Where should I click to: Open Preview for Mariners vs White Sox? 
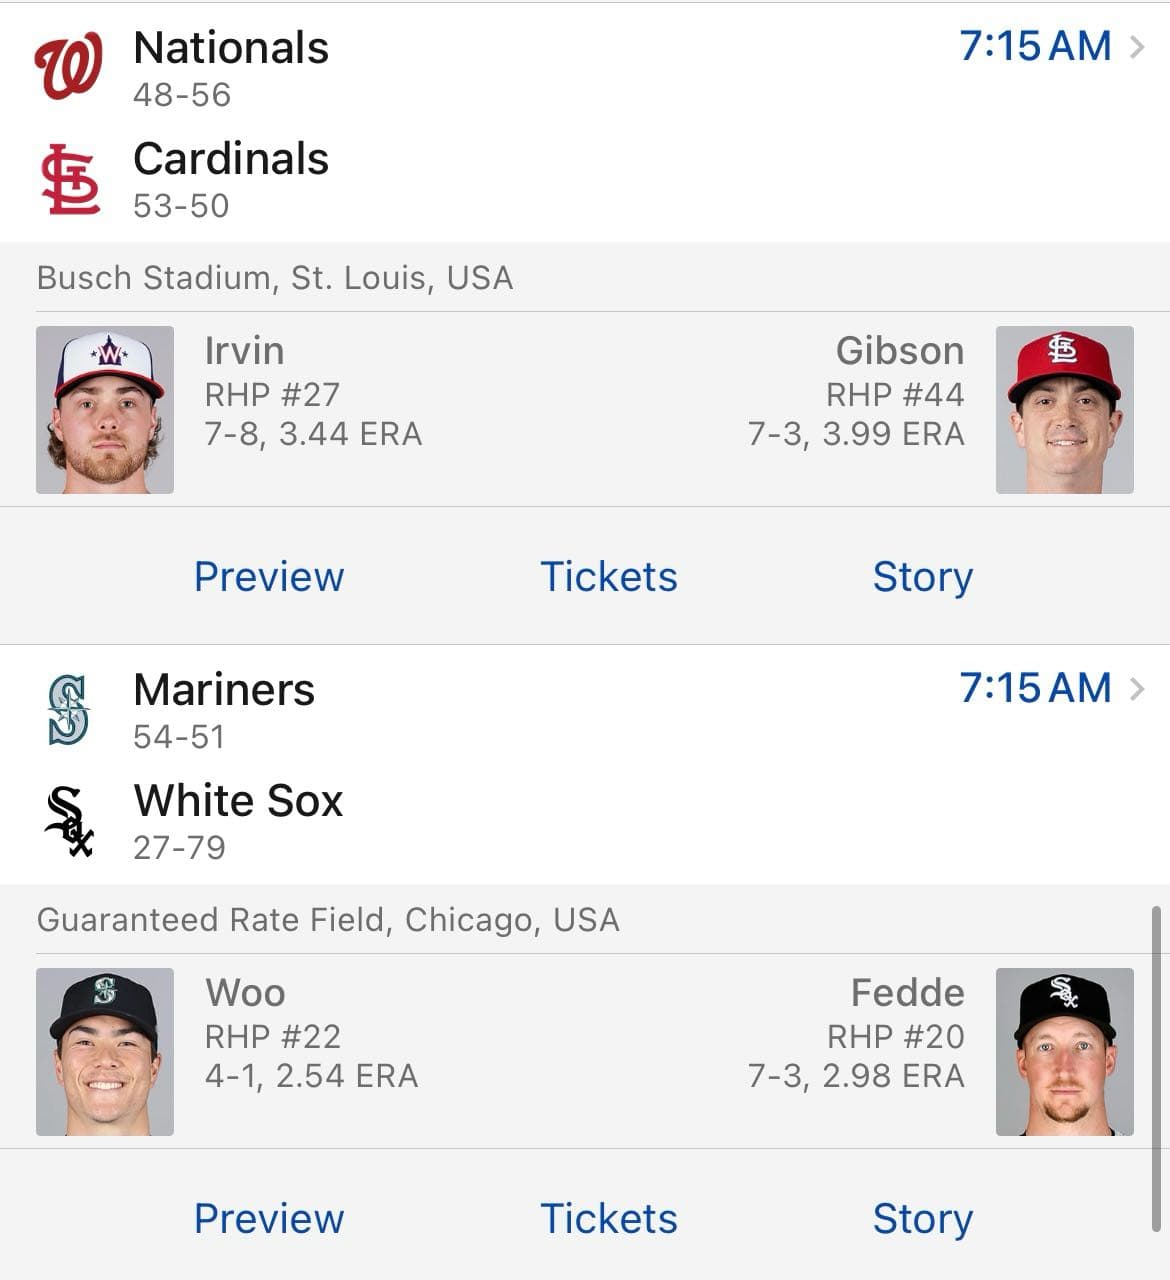click(269, 1219)
